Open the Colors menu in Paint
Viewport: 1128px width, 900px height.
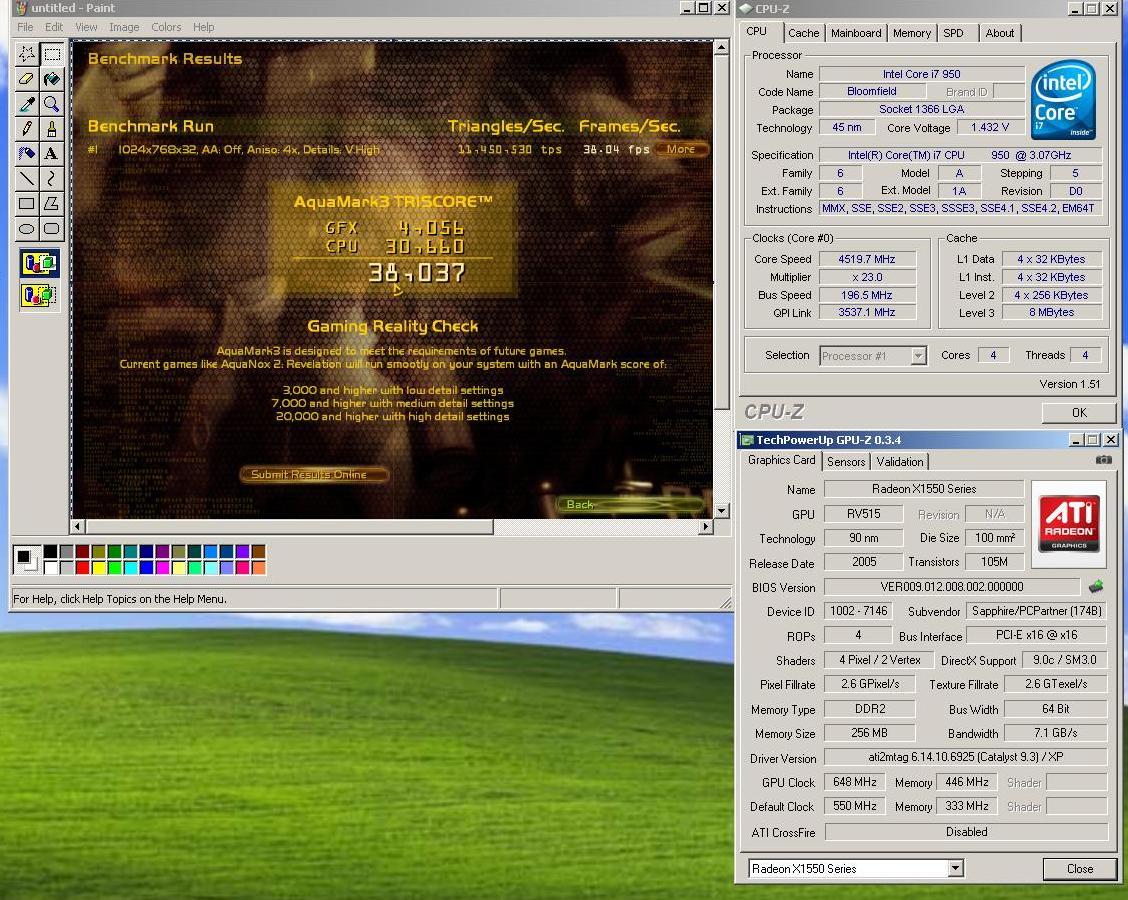tap(166, 27)
